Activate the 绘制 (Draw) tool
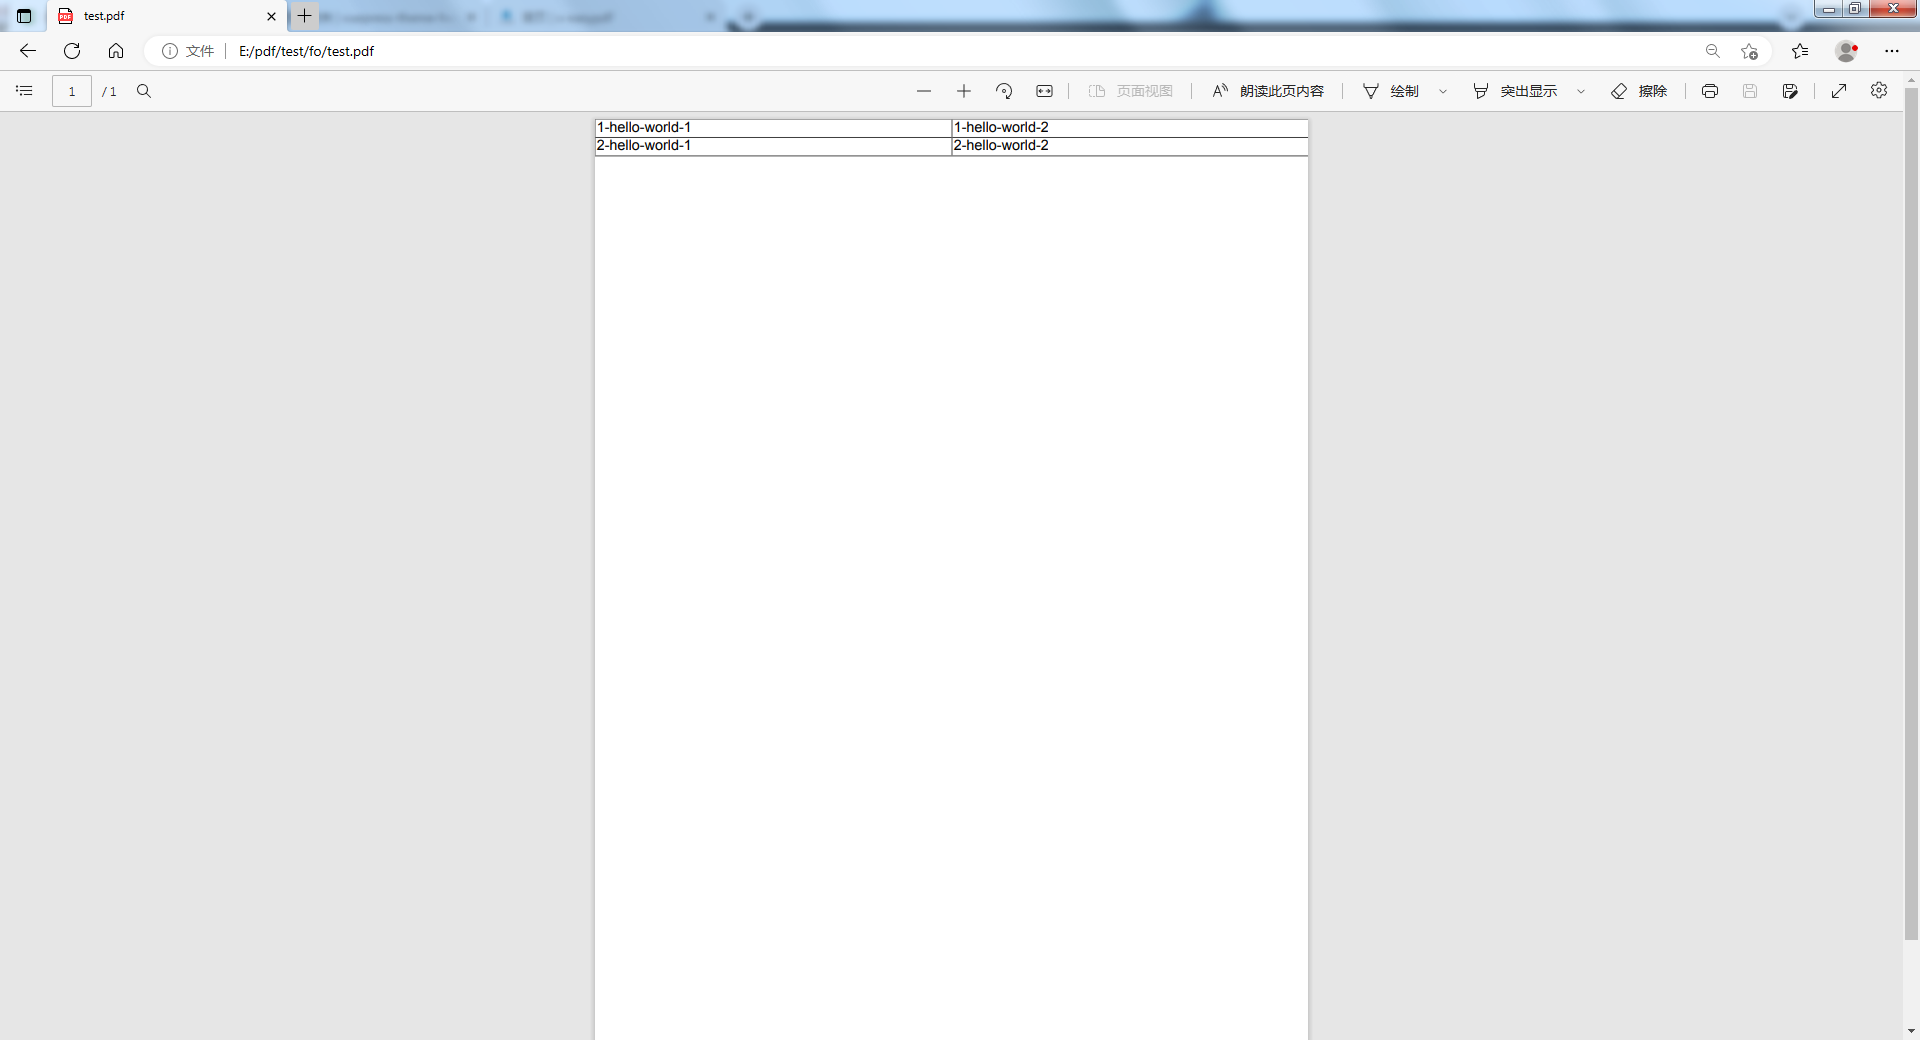Viewport: 1920px width, 1040px height. (1391, 91)
